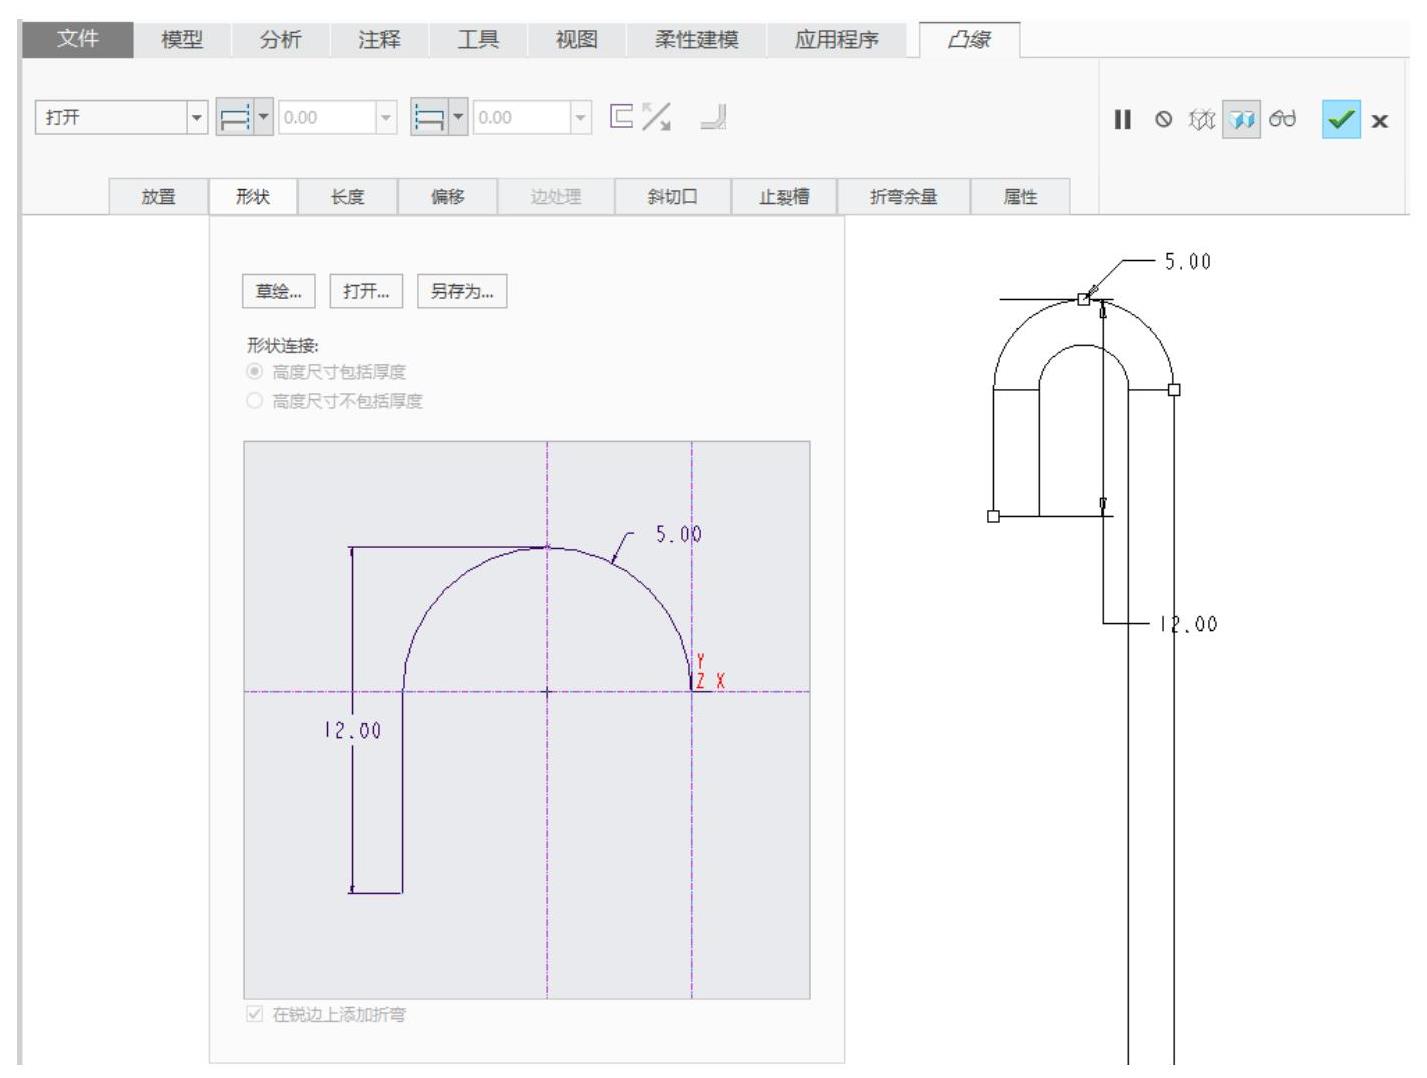
Task: Click 12.00 height dimension in model view
Action: pos(1188,625)
